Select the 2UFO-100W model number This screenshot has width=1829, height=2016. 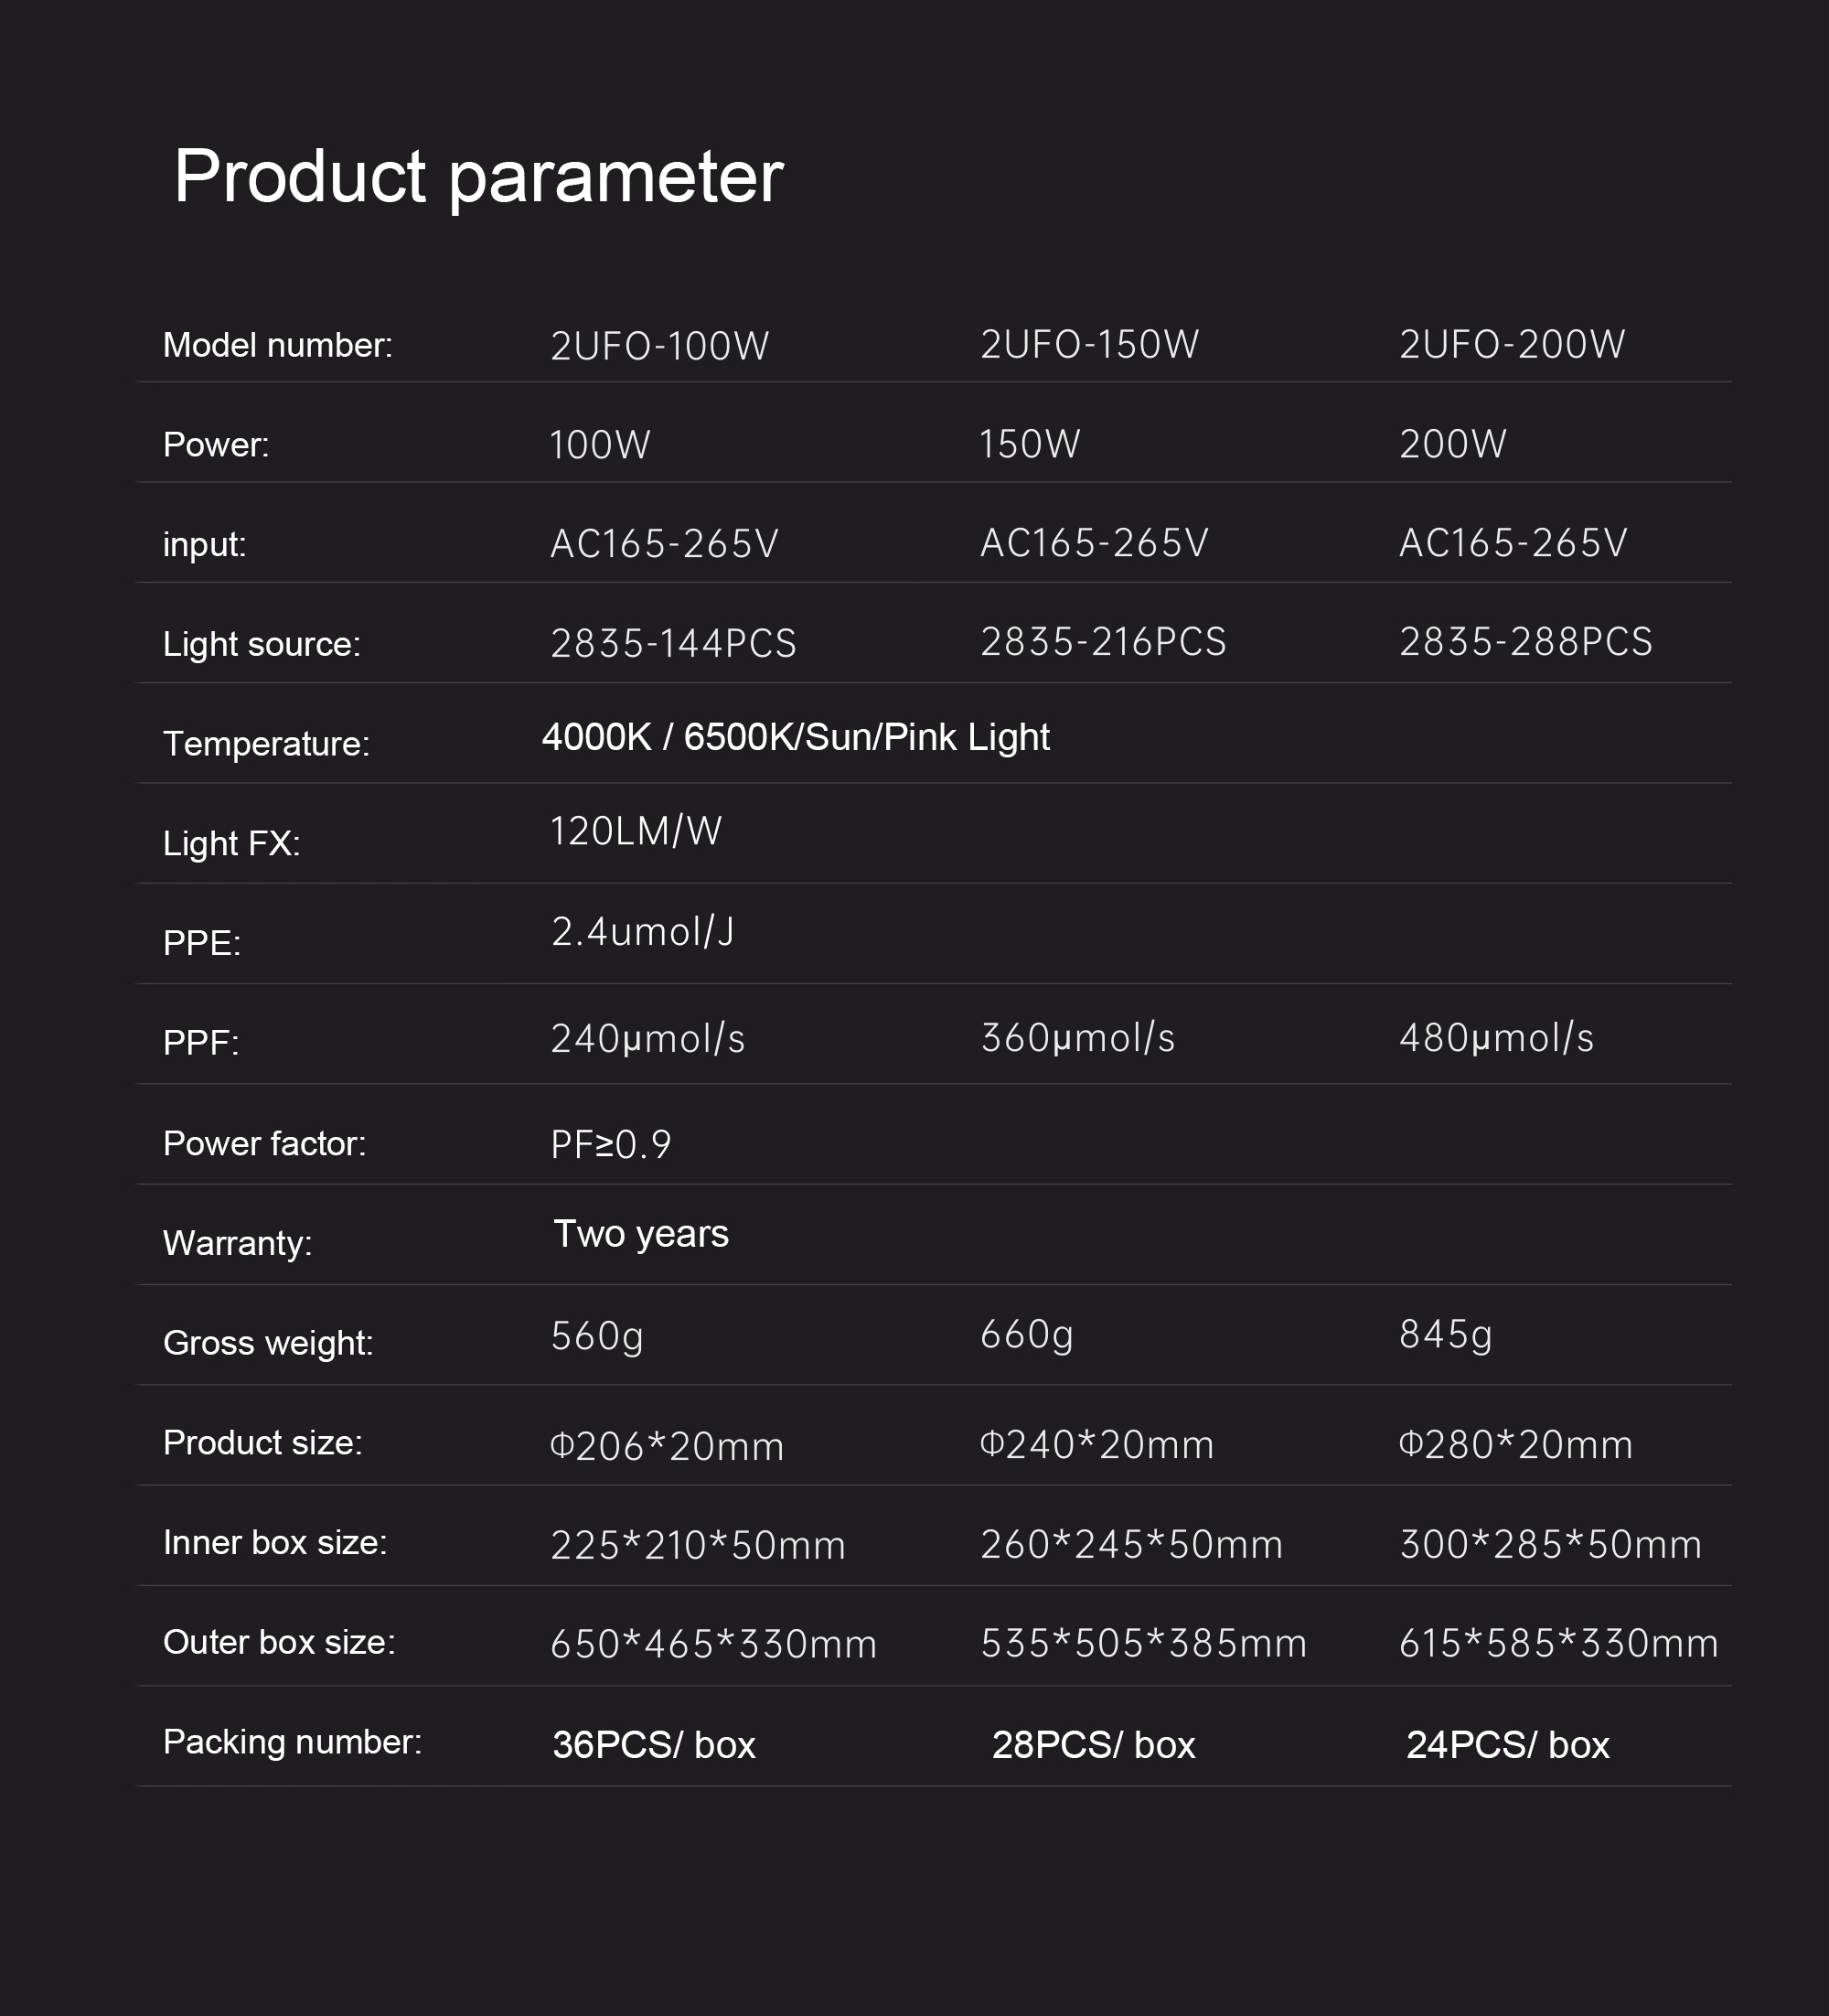[x=659, y=346]
